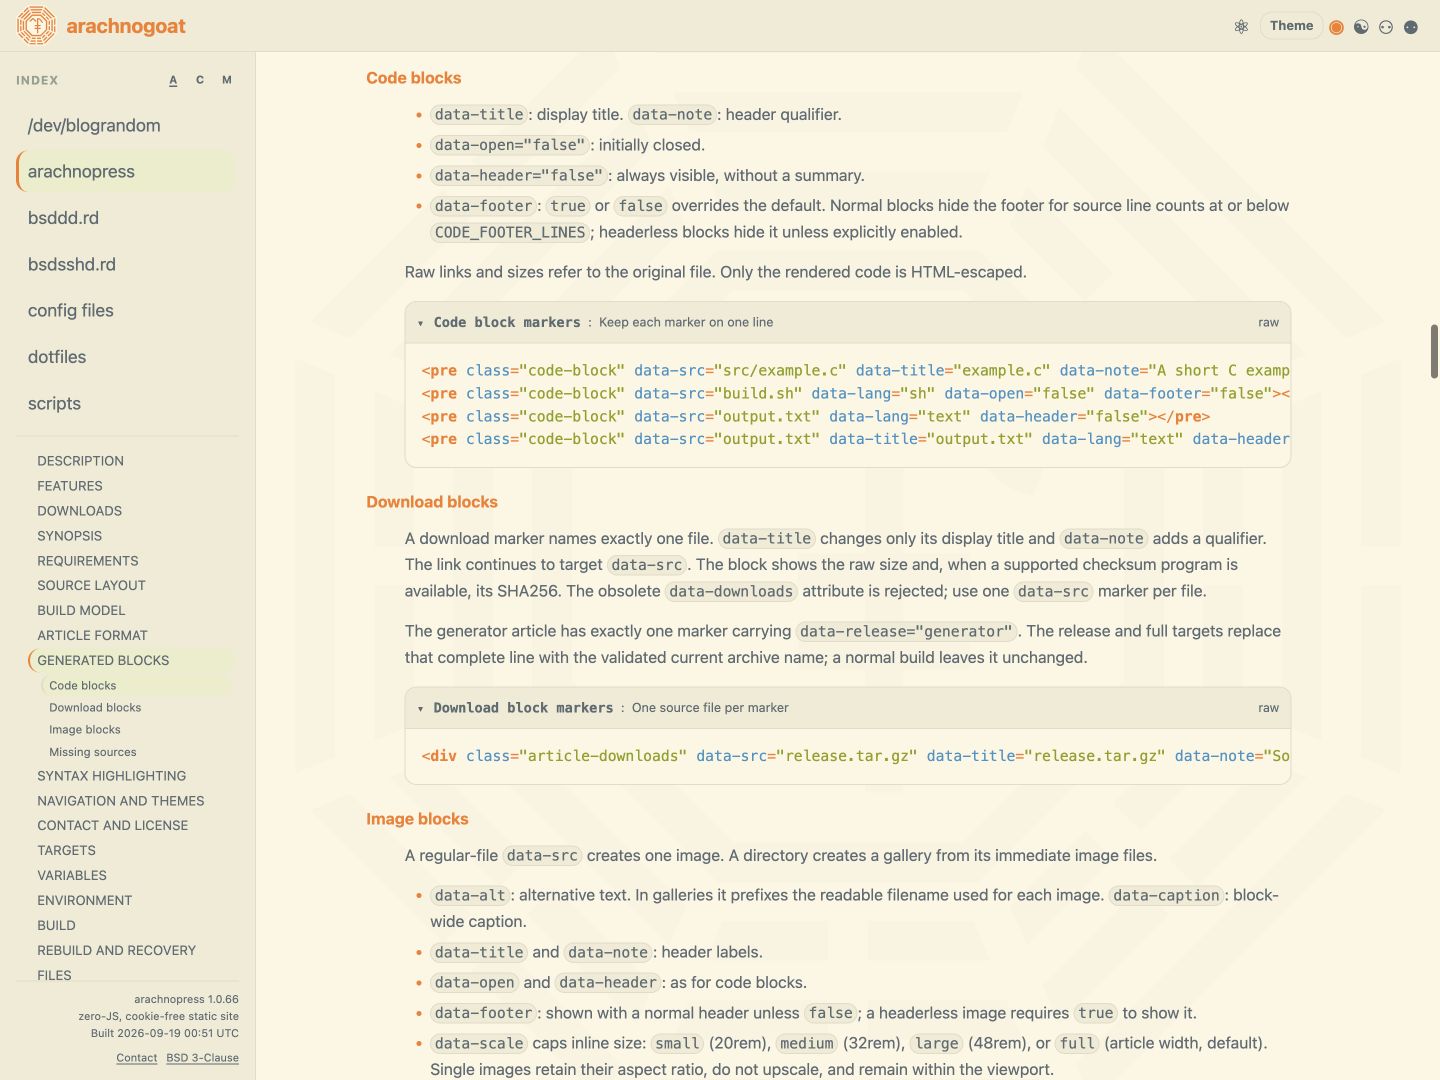Go to Missing sources subsection entry
Image resolution: width=1440 pixels, height=1080 pixels.
tap(92, 752)
